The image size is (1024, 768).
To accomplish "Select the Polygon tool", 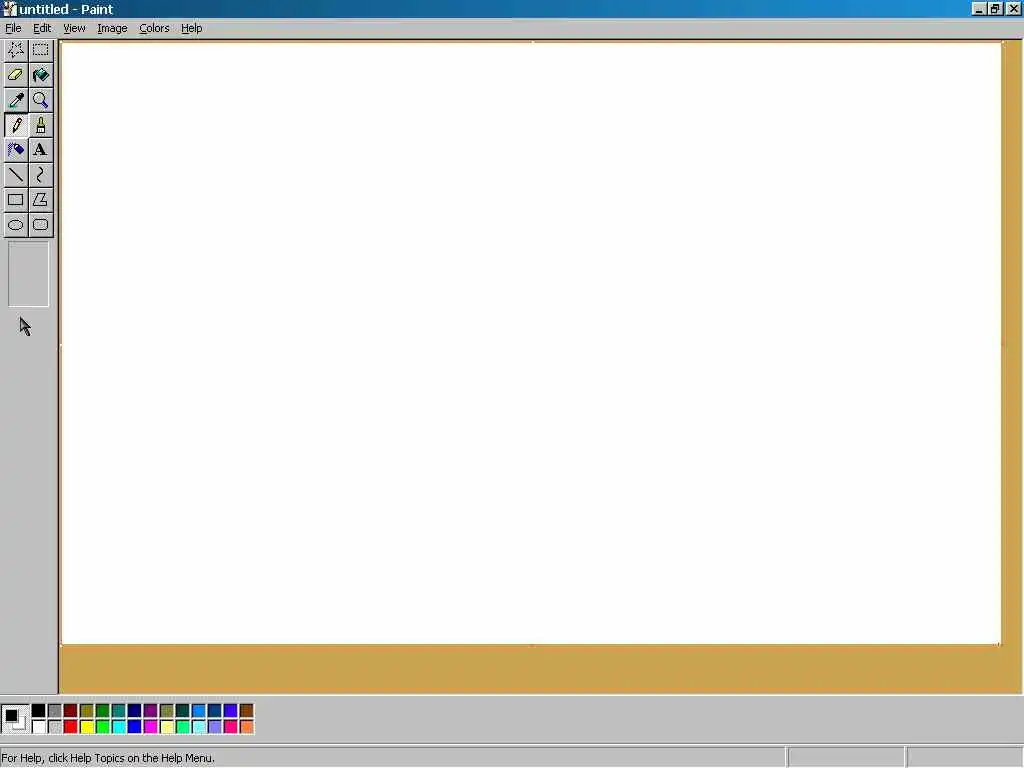I will tap(40, 199).
